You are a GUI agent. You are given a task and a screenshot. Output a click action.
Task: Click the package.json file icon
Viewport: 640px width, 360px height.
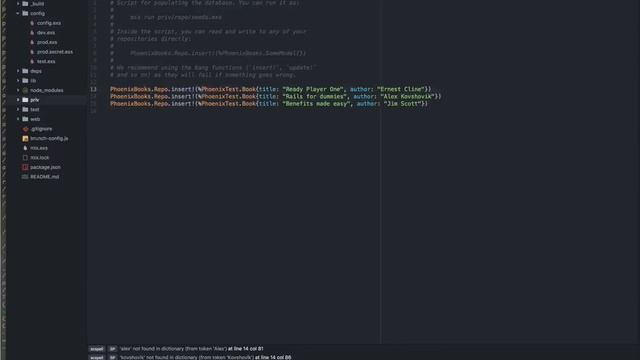(25, 167)
